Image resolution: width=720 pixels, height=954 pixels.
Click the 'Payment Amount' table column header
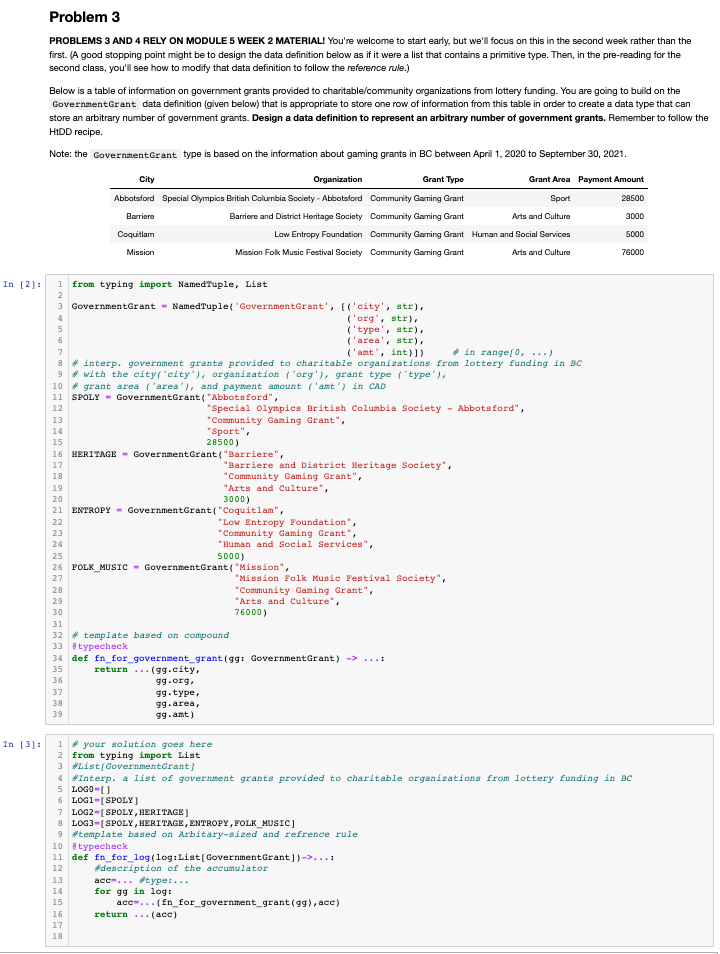[611, 179]
